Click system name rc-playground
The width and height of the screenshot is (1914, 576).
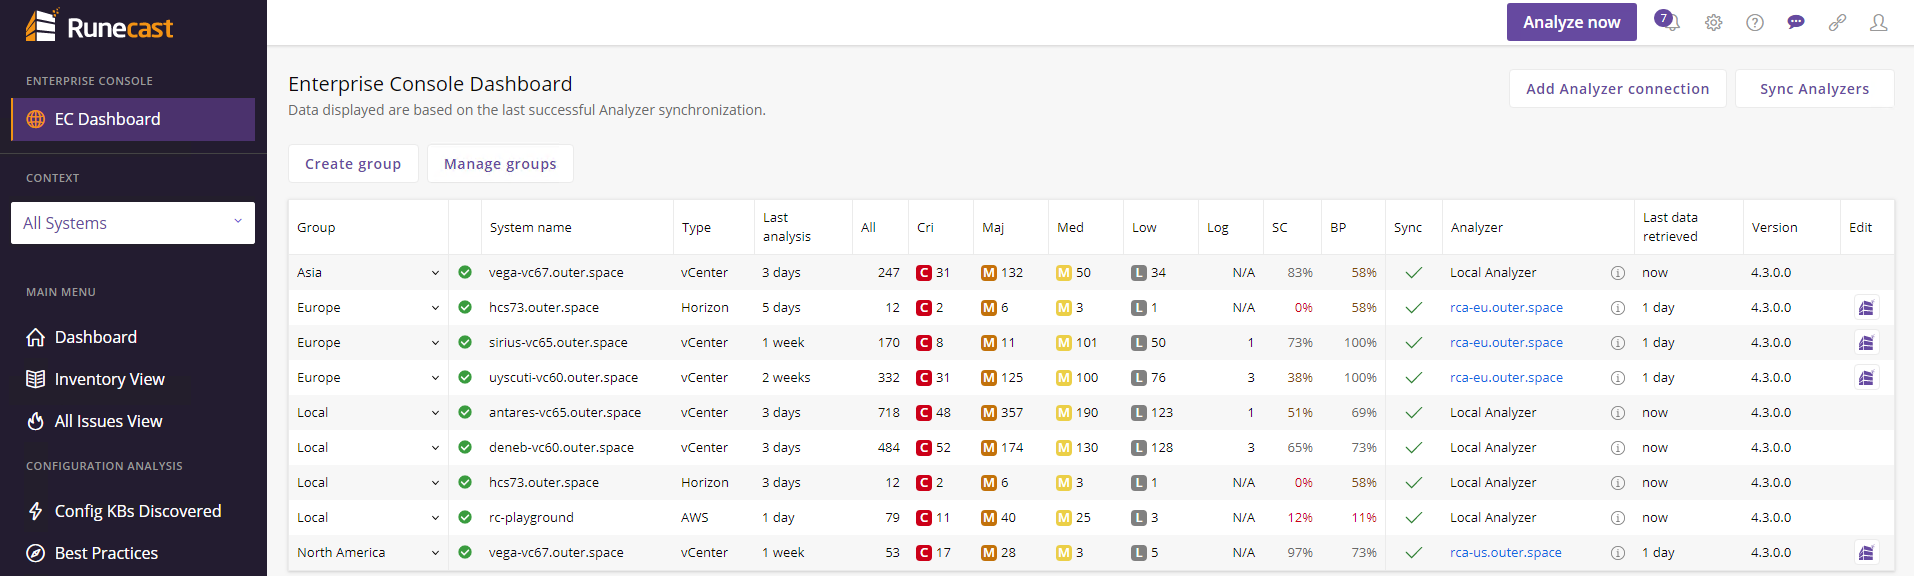(531, 518)
